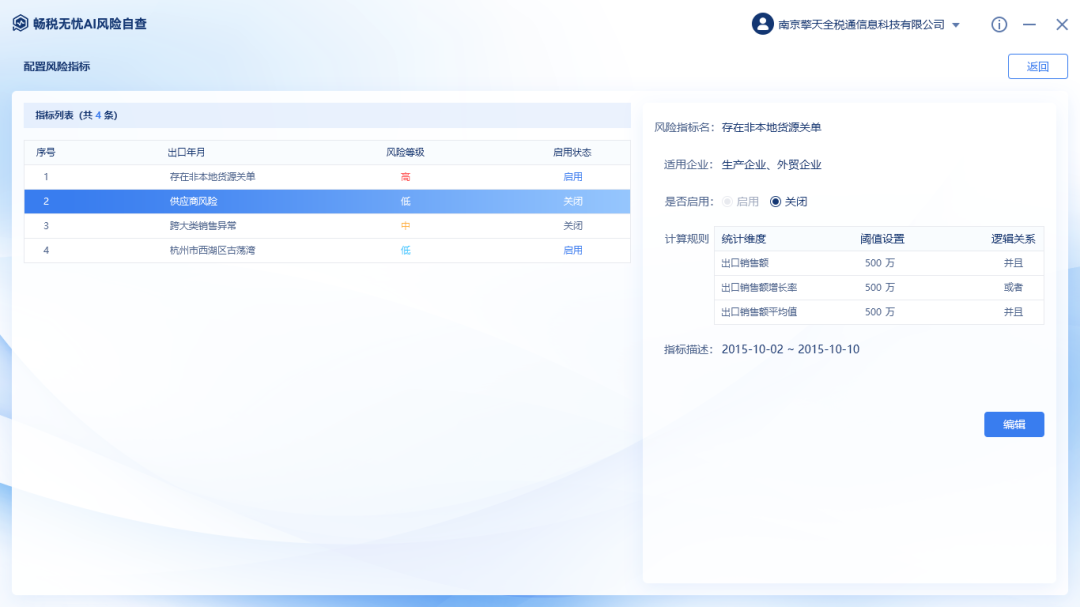Click the 或者 logic relation cell

(x=1013, y=287)
